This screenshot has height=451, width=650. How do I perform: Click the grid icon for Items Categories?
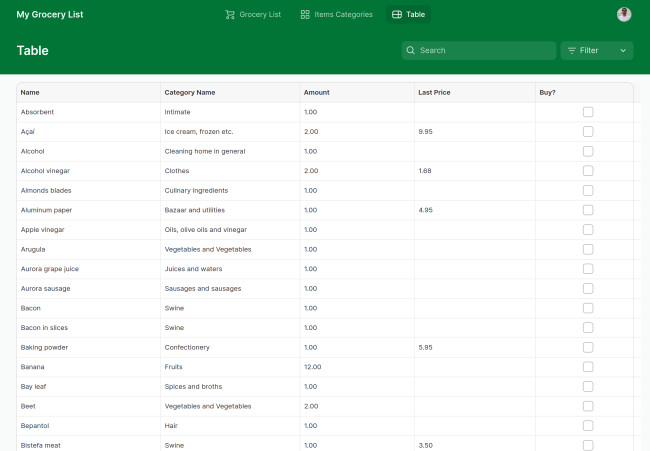(x=305, y=15)
